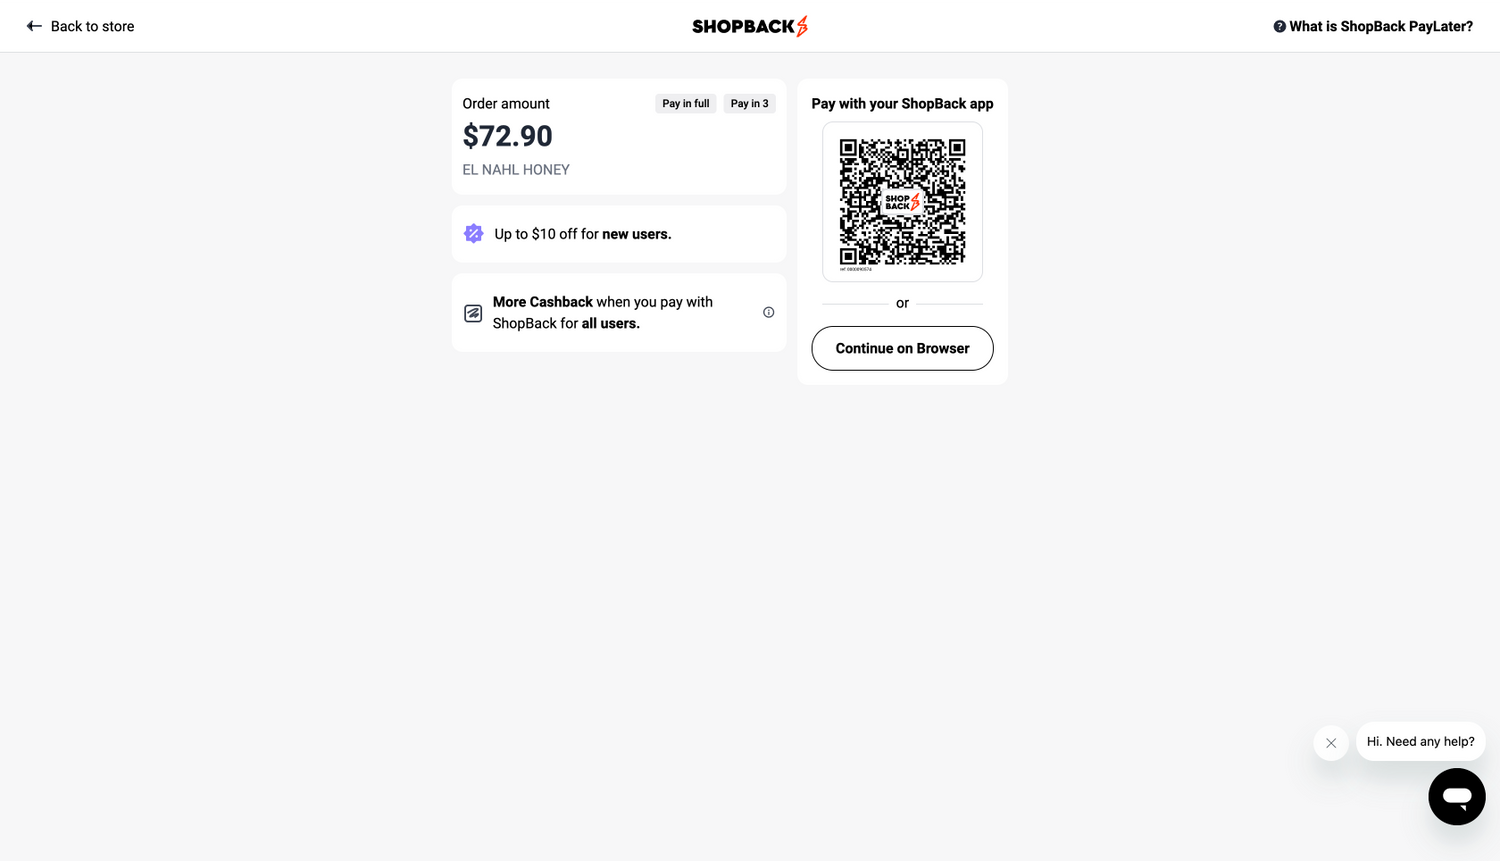This screenshot has height=861, width=1500.
Task: Click the ShopBack QR code
Action: pos(902,202)
